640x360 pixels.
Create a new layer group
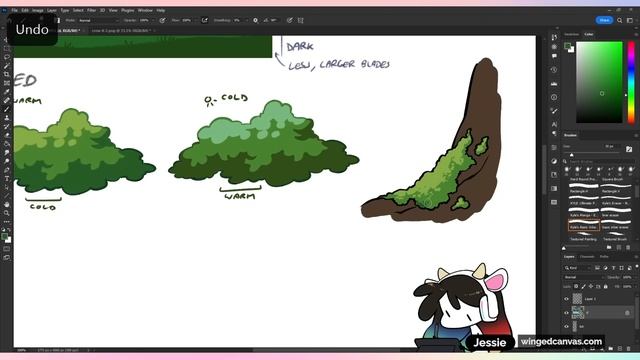tap(611, 349)
